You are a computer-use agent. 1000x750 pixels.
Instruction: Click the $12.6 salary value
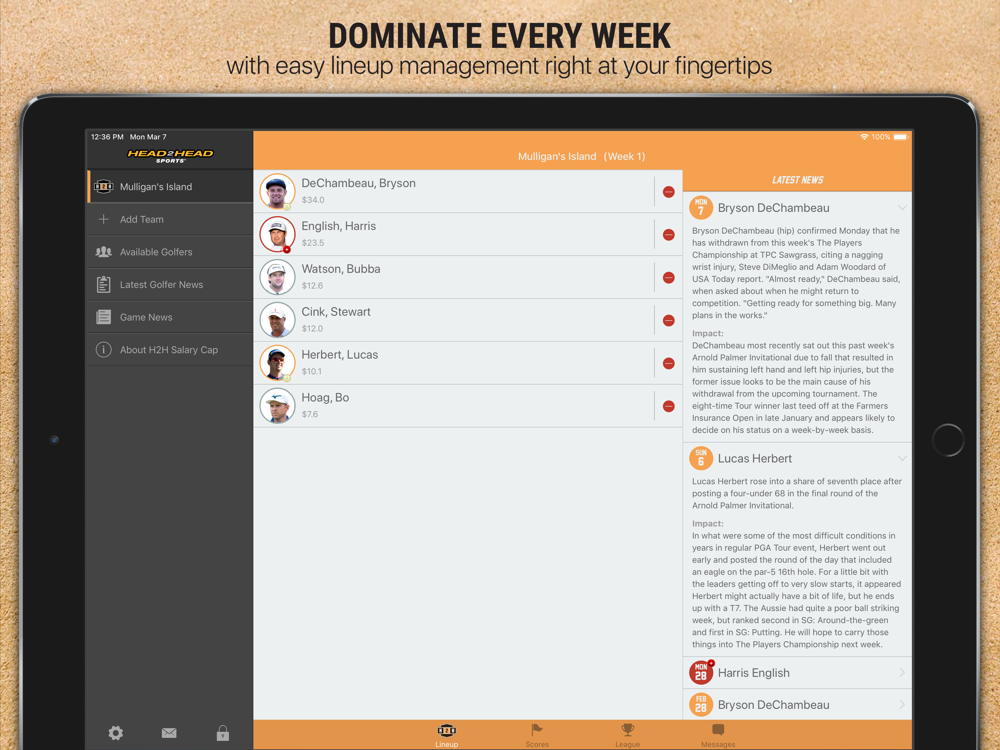point(312,285)
